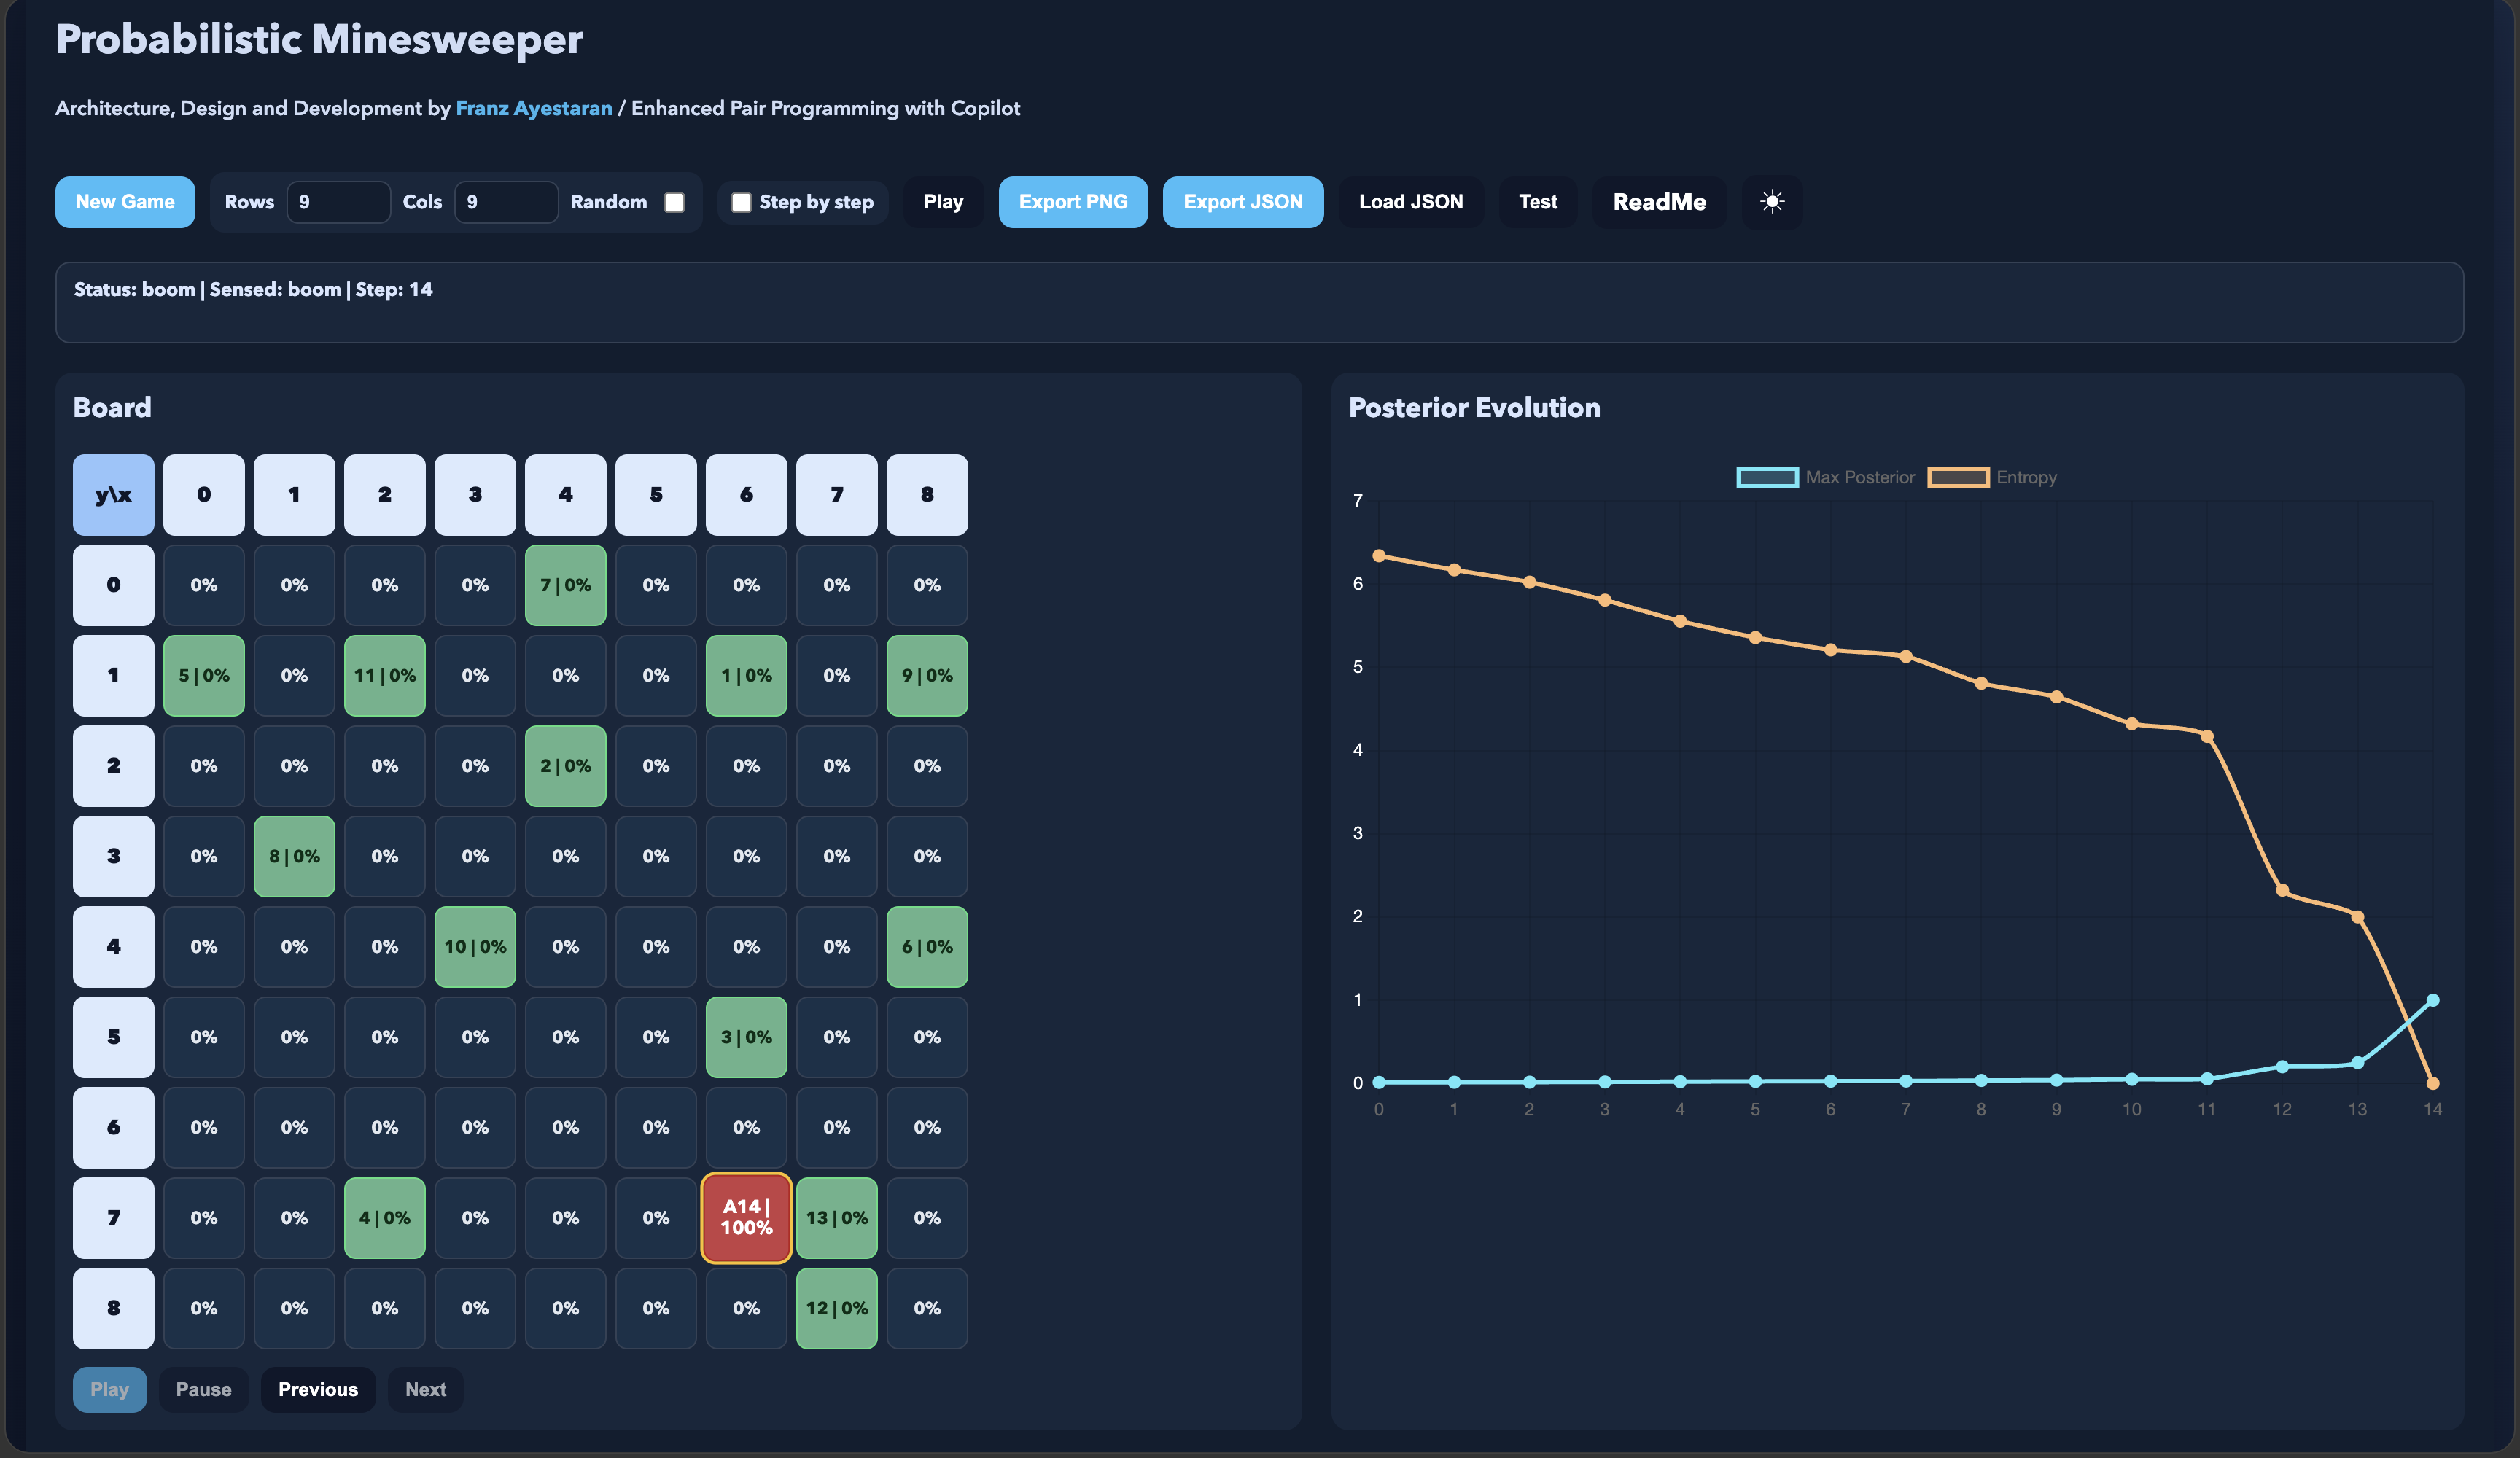Click the green 5 | 0% cell
This screenshot has width=2520, height=1458.
click(204, 675)
